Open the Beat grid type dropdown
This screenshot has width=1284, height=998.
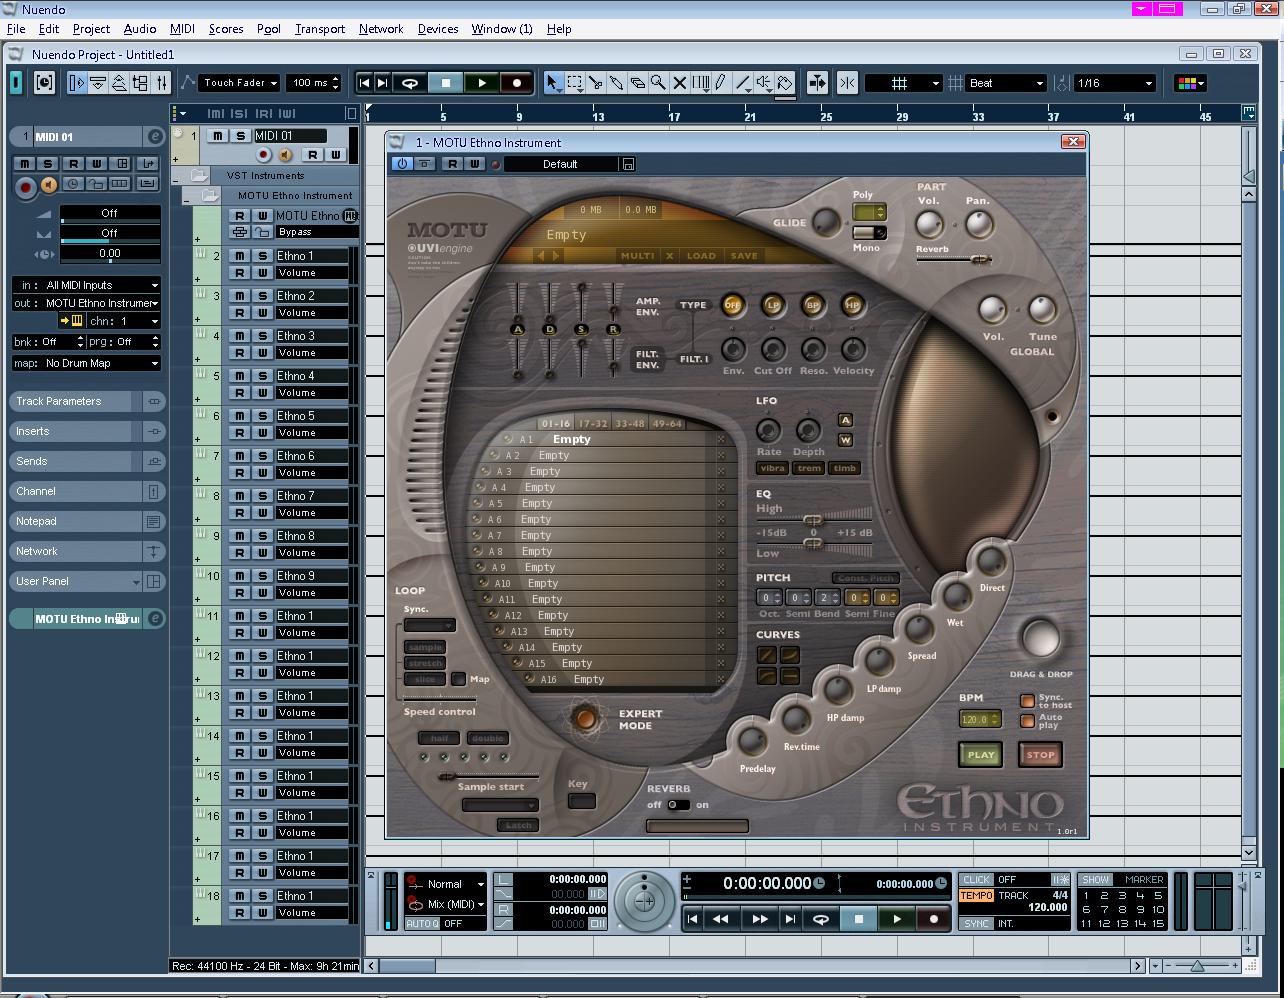1005,83
